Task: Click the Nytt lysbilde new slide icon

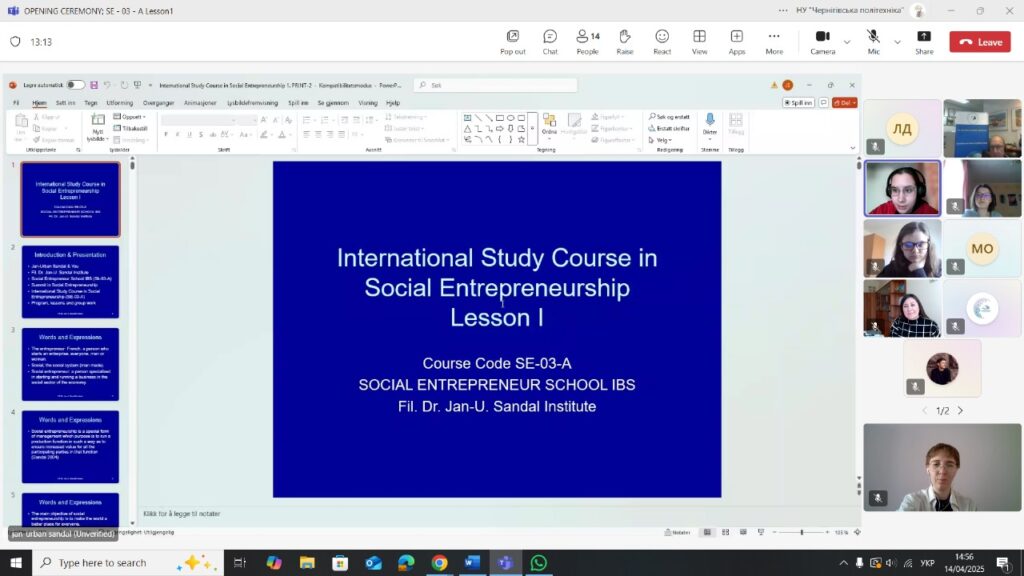Action: (98, 120)
